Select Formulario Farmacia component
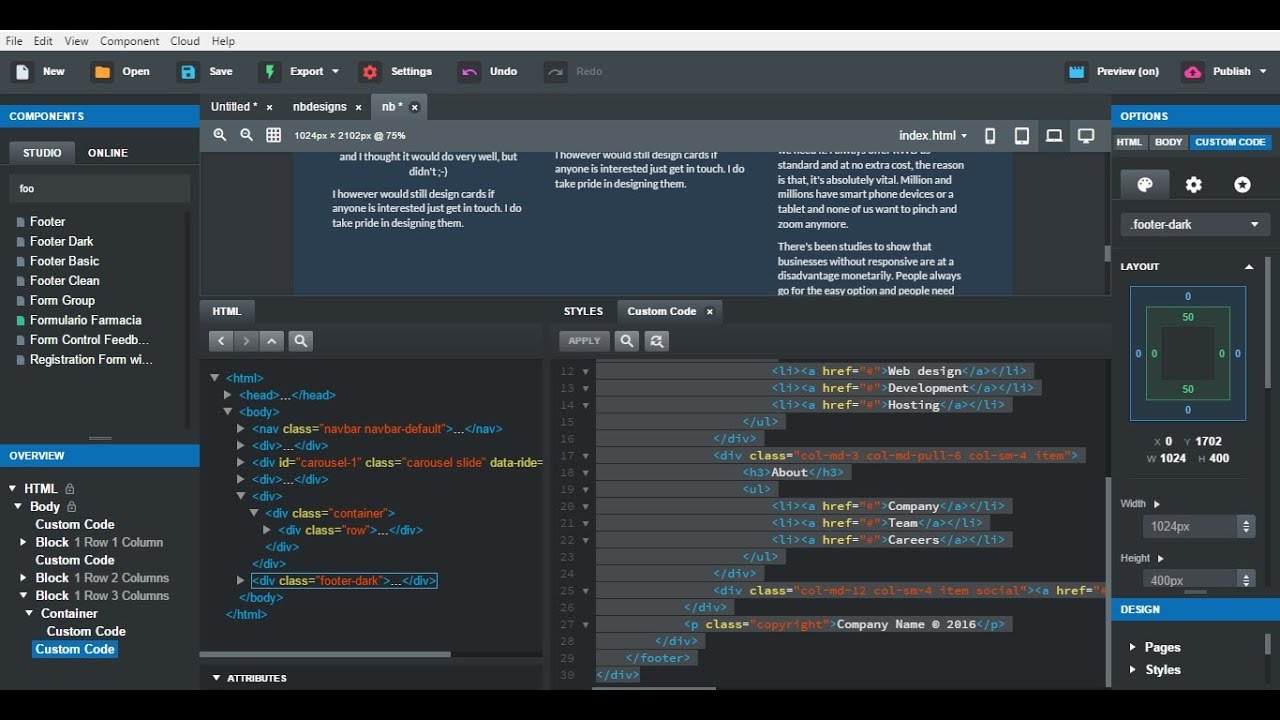 point(86,320)
